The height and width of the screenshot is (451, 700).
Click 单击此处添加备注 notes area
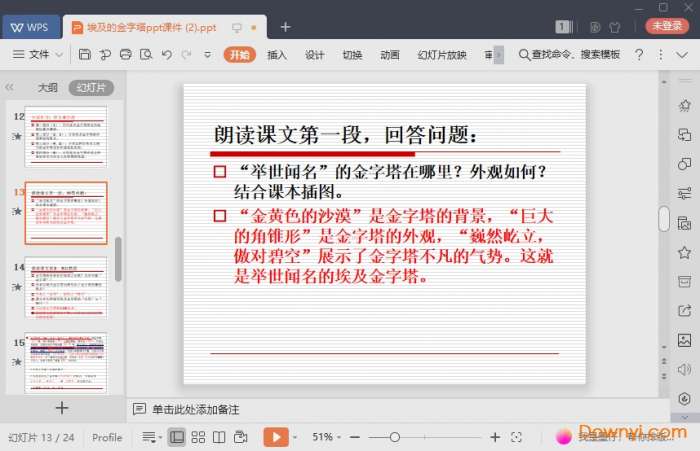196,409
